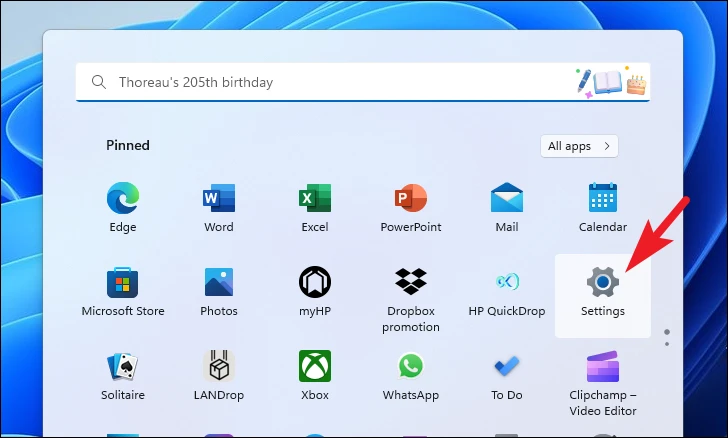Open Microsoft Store

123,292
